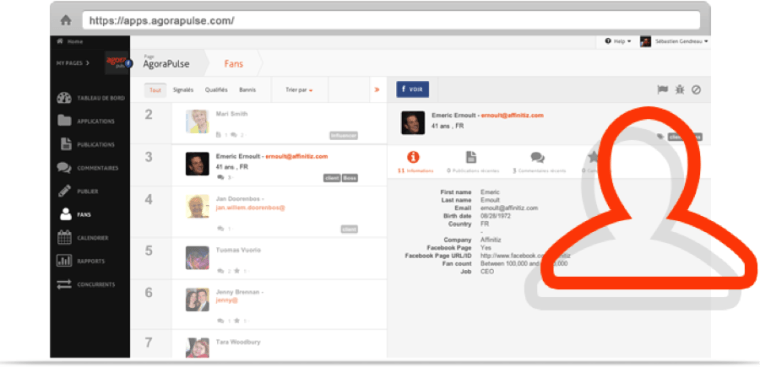Click the flag icon for the fan

pos(663,90)
